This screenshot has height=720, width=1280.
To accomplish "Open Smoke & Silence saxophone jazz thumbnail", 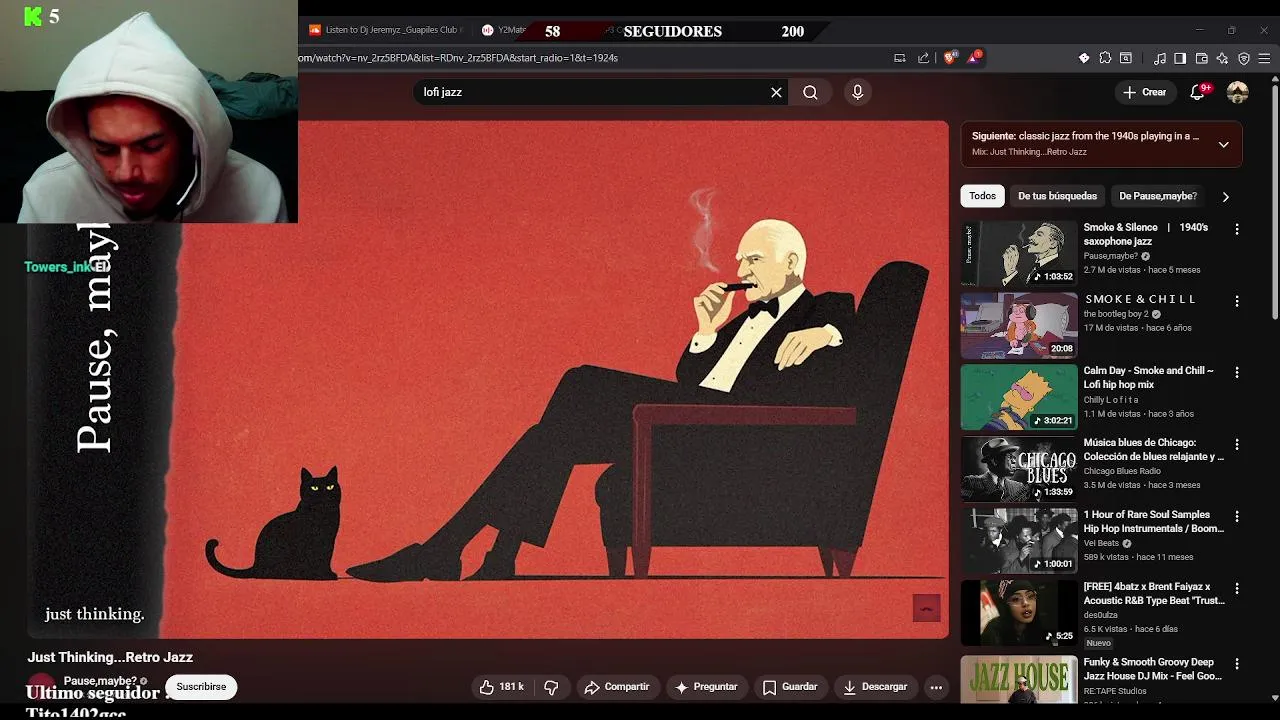I will tap(1019, 253).
